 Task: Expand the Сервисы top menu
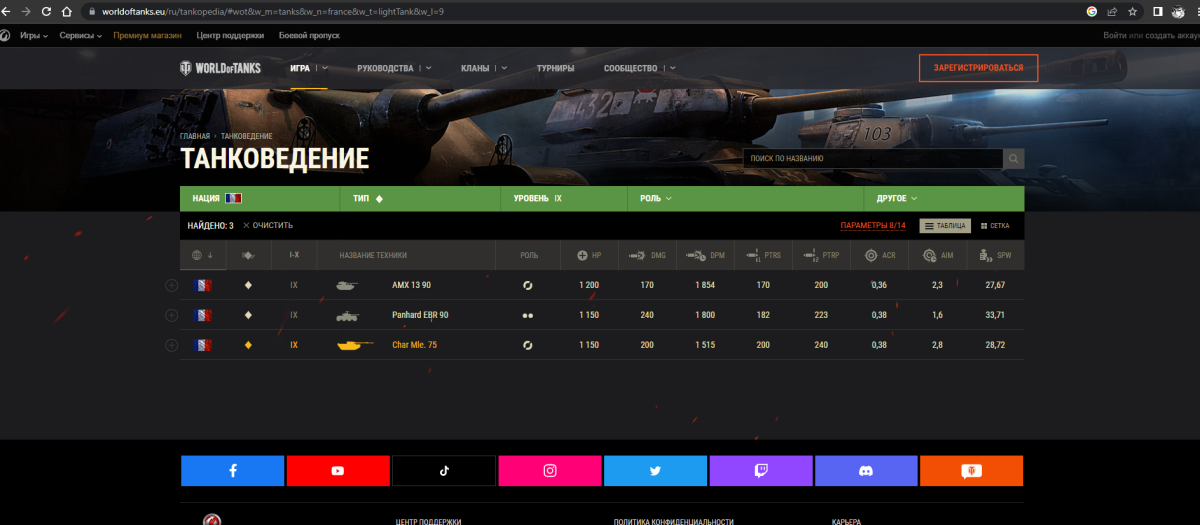(x=80, y=35)
